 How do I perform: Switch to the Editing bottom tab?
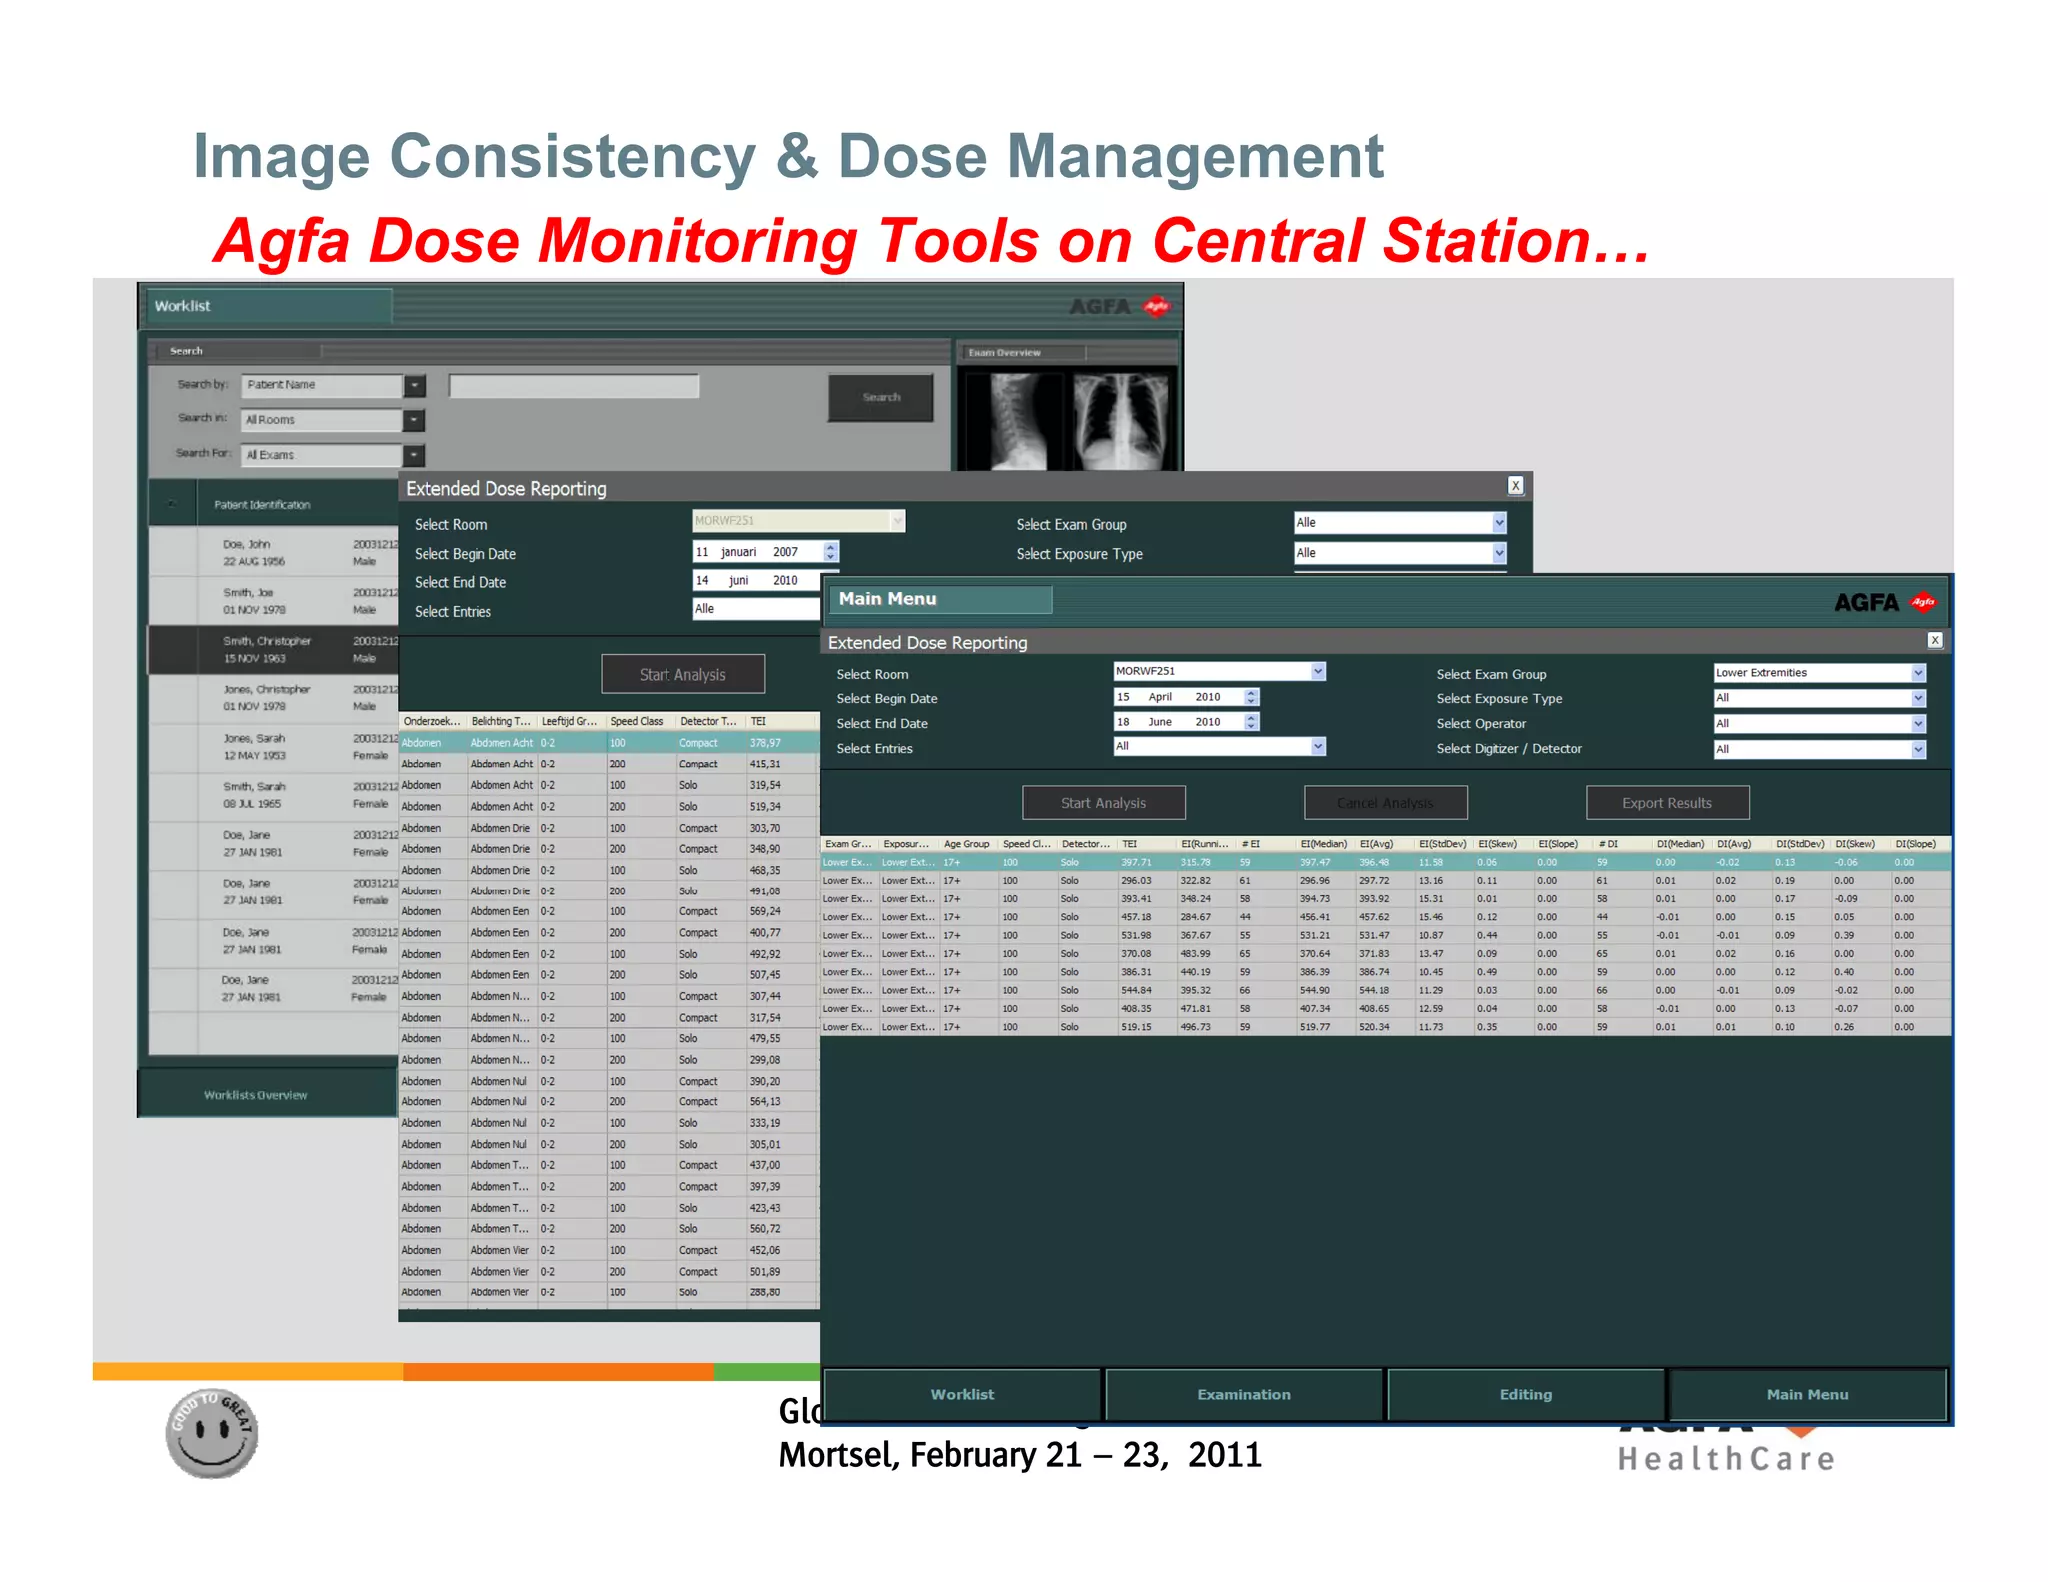click(x=1526, y=1394)
